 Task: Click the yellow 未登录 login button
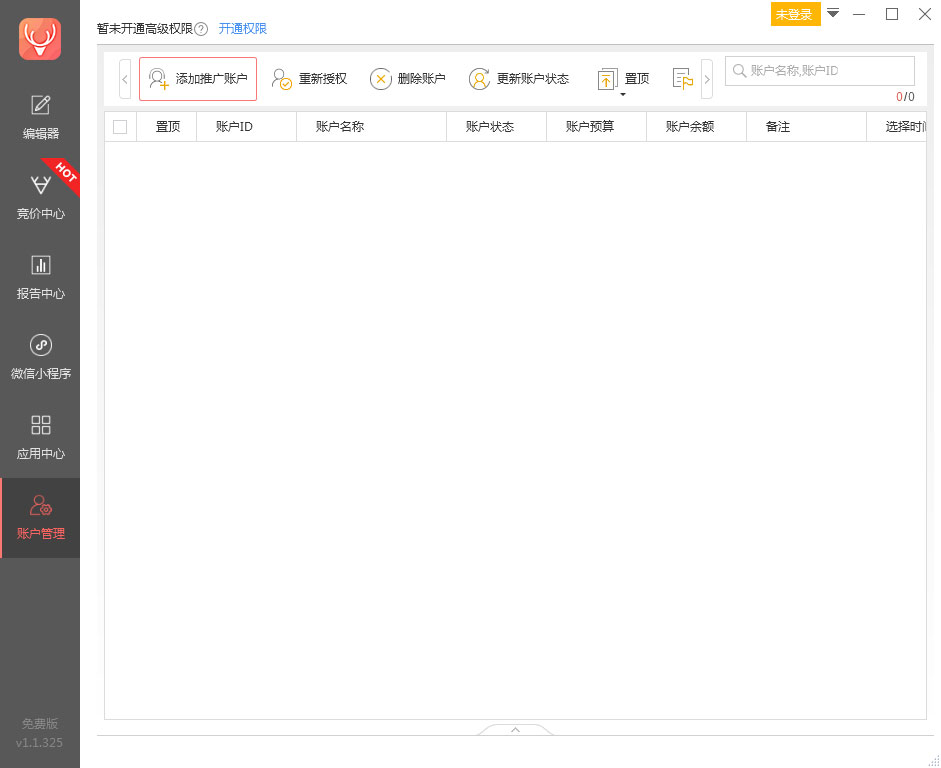(x=795, y=15)
